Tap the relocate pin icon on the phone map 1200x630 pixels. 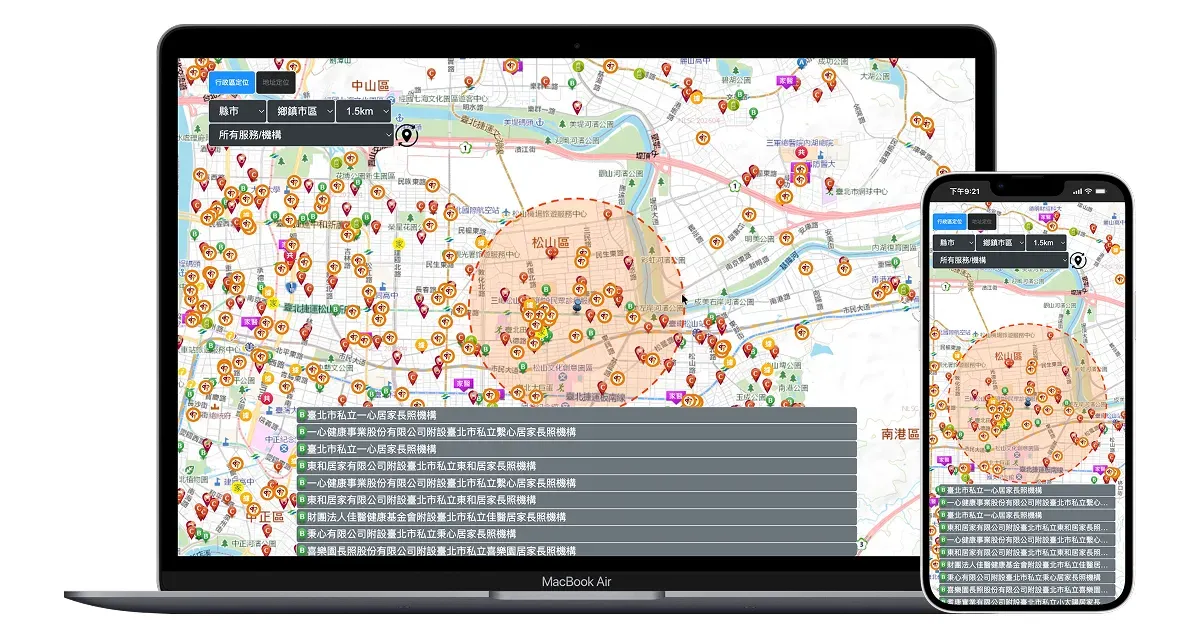point(1078,260)
